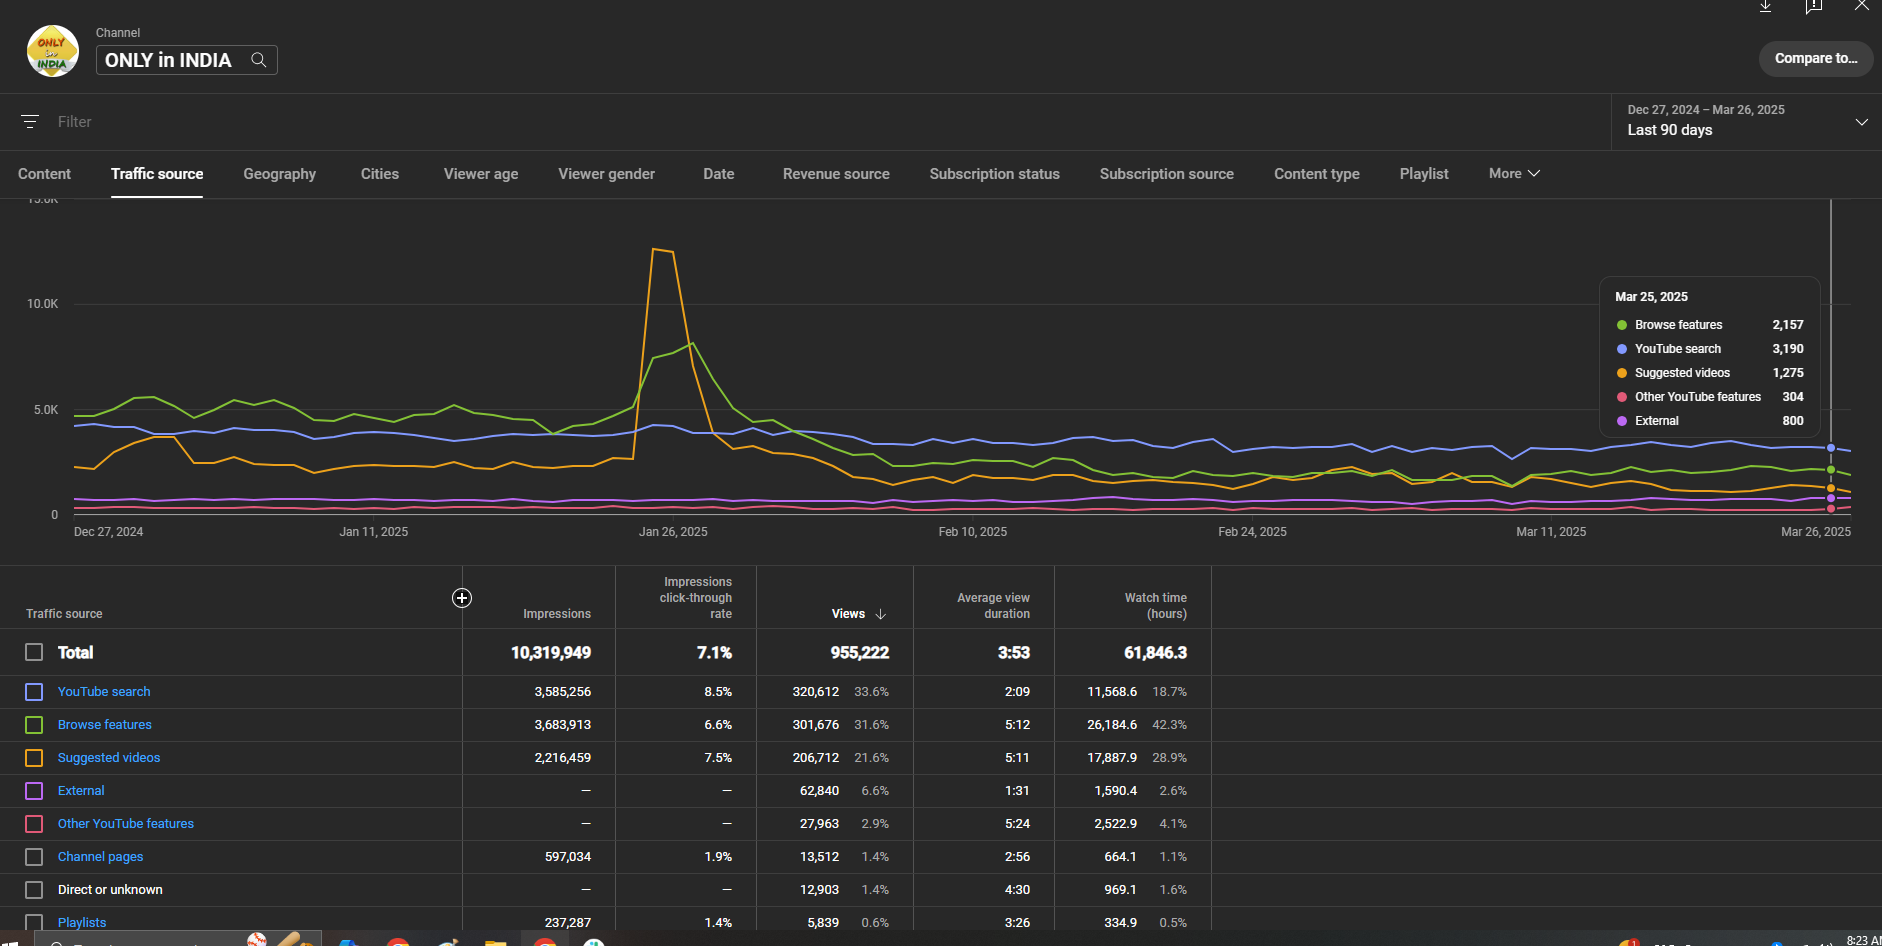Switch to the Viewer age tab
Image resolution: width=1882 pixels, height=946 pixels.
click(x=481, y=174)
